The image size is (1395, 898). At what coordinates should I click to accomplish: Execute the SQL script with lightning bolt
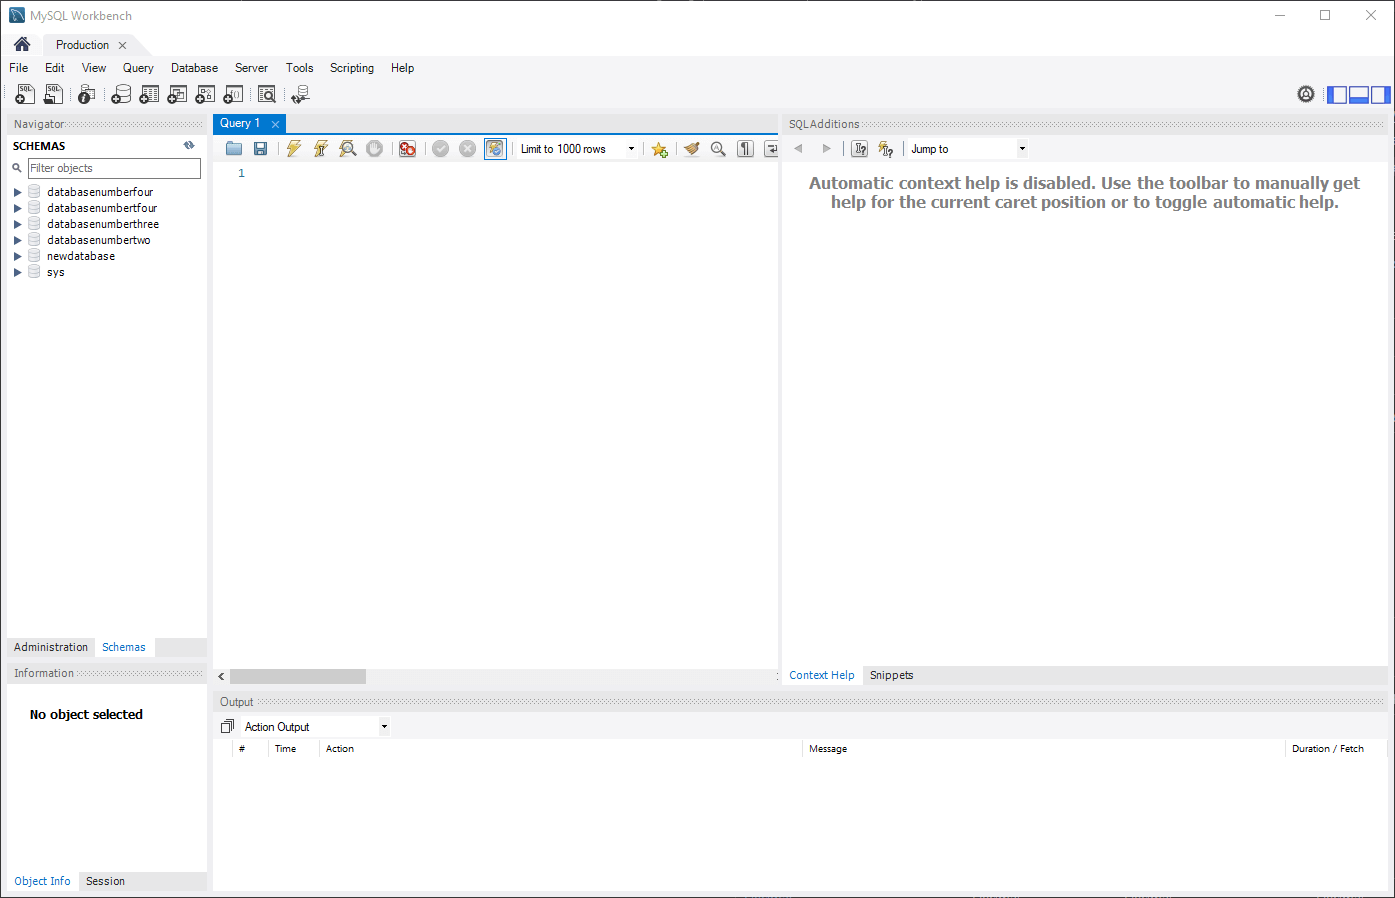click(293, 149)
